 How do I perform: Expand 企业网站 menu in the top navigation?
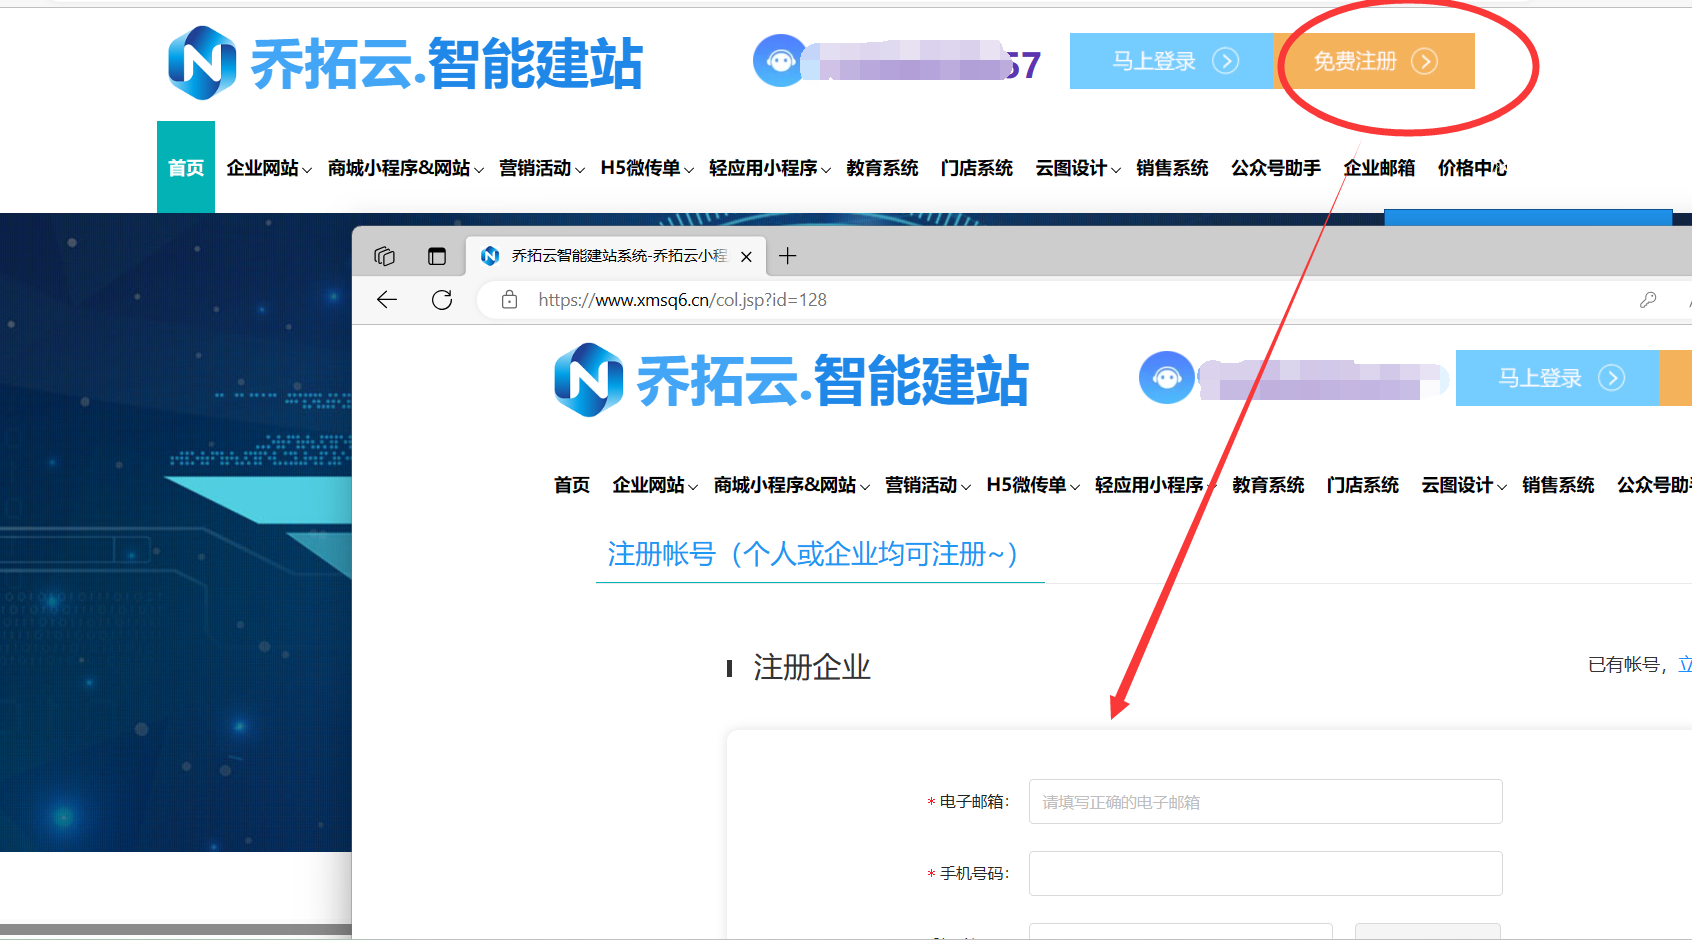coord(269,168)
